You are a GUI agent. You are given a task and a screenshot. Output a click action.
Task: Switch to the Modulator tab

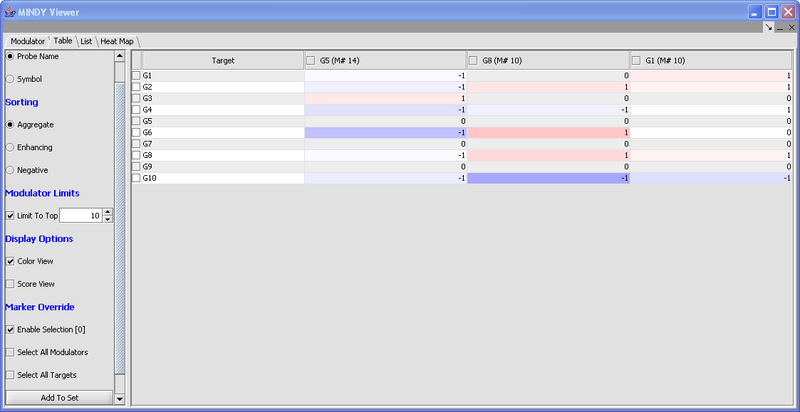[x=28, y=41]
